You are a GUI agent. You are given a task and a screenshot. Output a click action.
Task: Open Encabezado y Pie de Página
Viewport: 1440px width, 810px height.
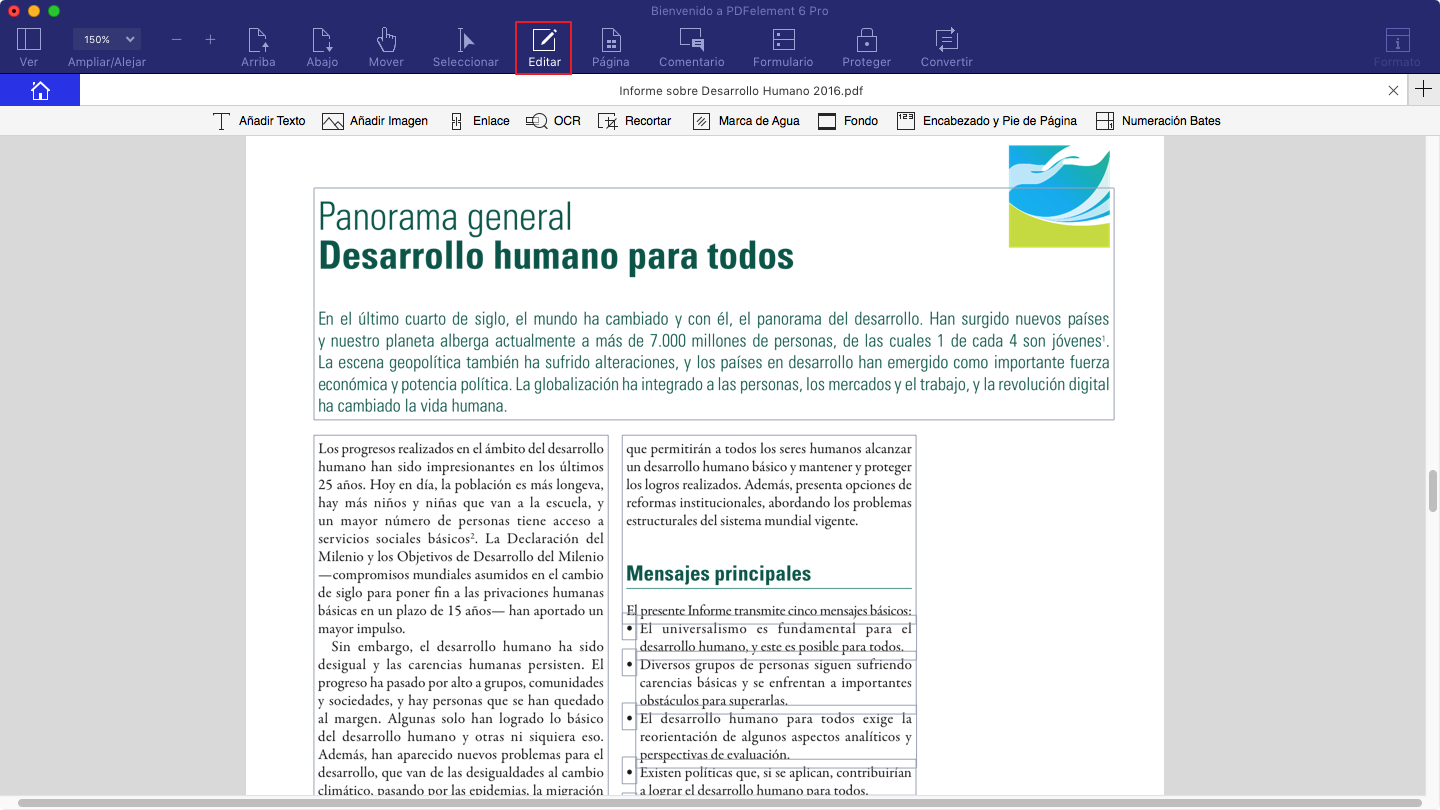[x=987, y=121]
